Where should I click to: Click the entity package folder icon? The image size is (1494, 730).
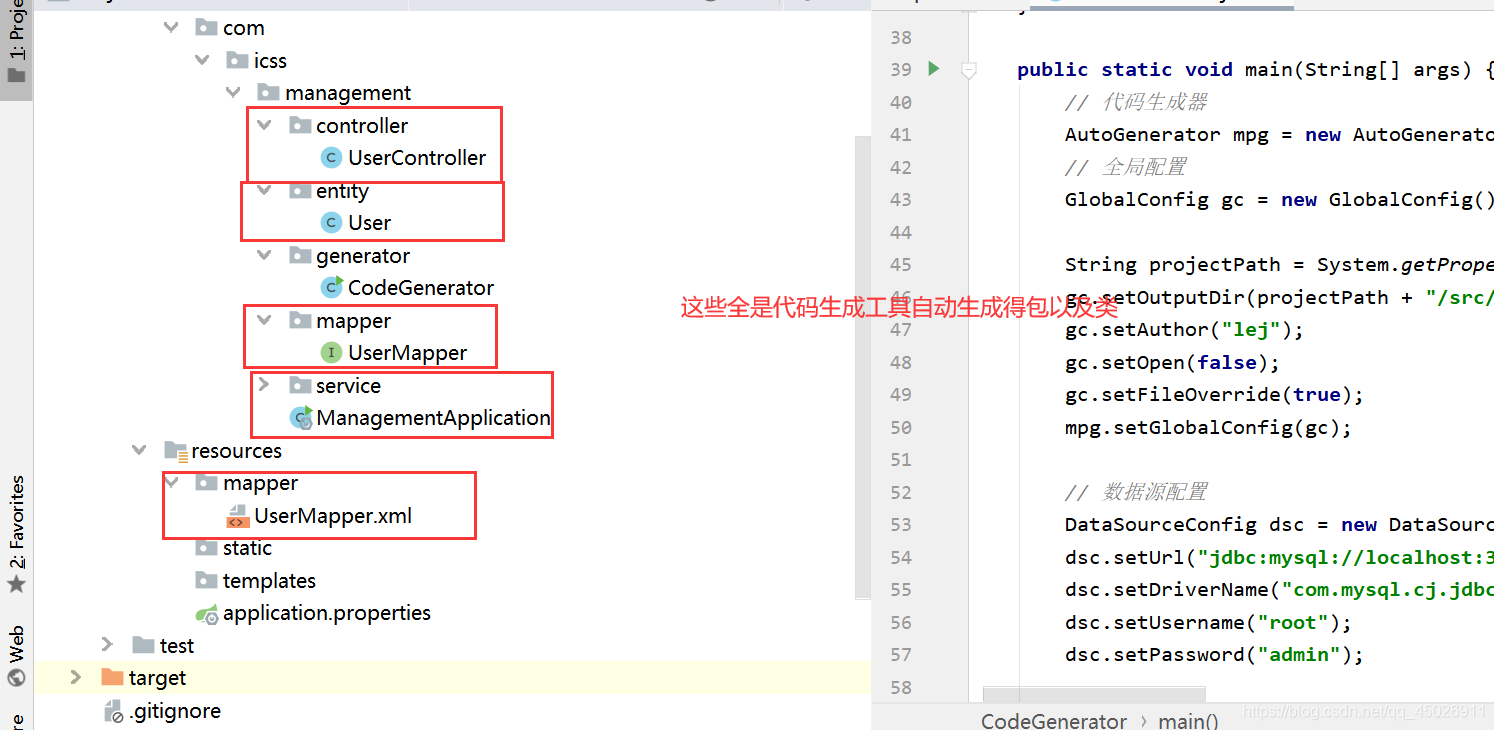point(300,190)
